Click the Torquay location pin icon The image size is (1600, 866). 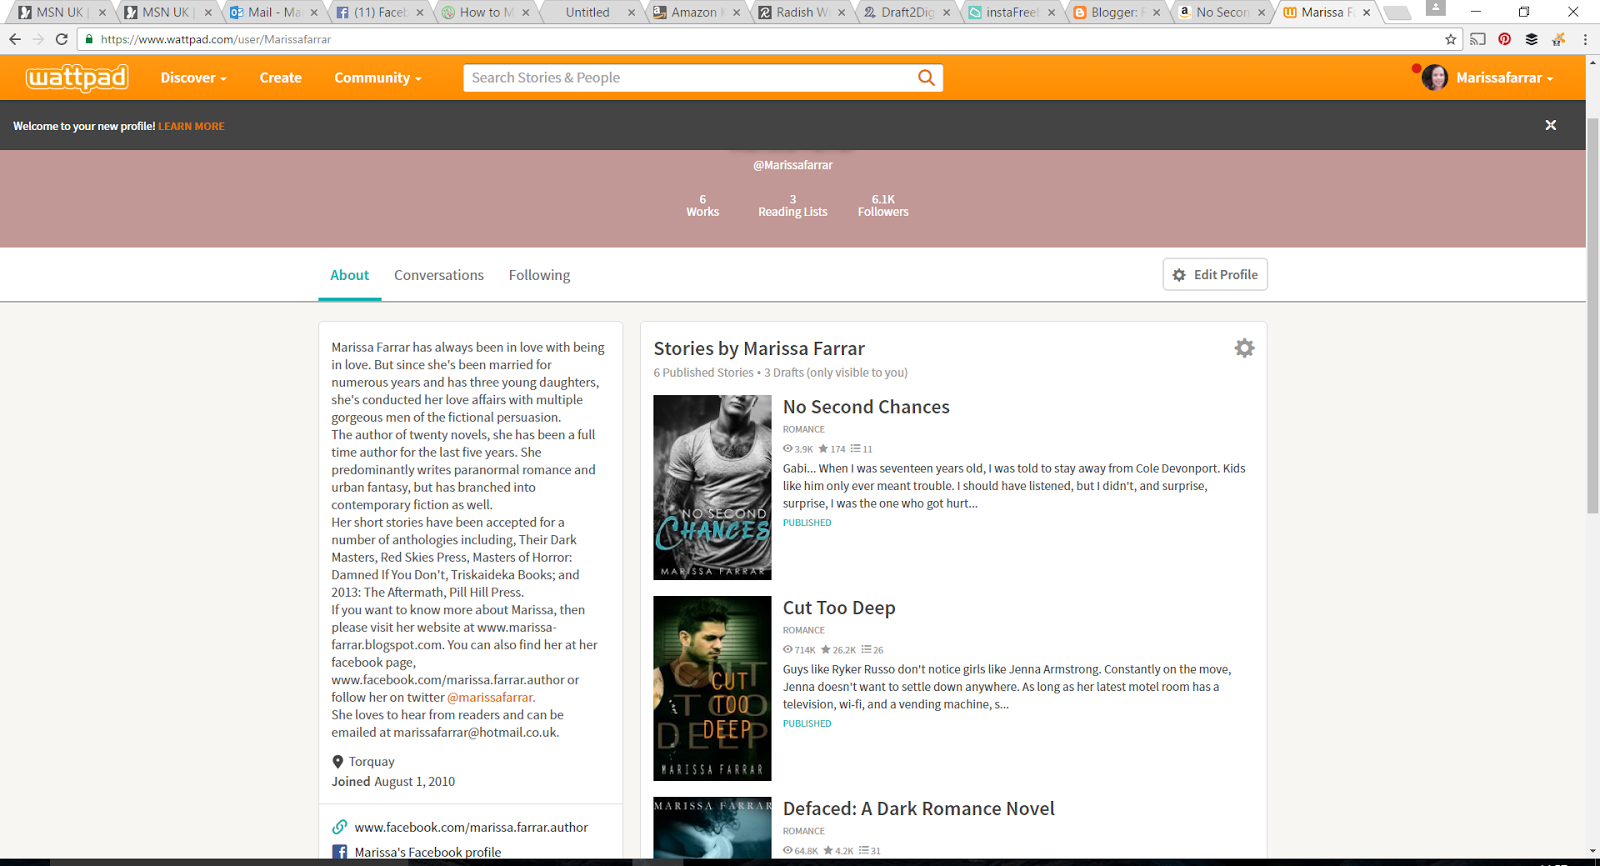(x=338, y=762)
